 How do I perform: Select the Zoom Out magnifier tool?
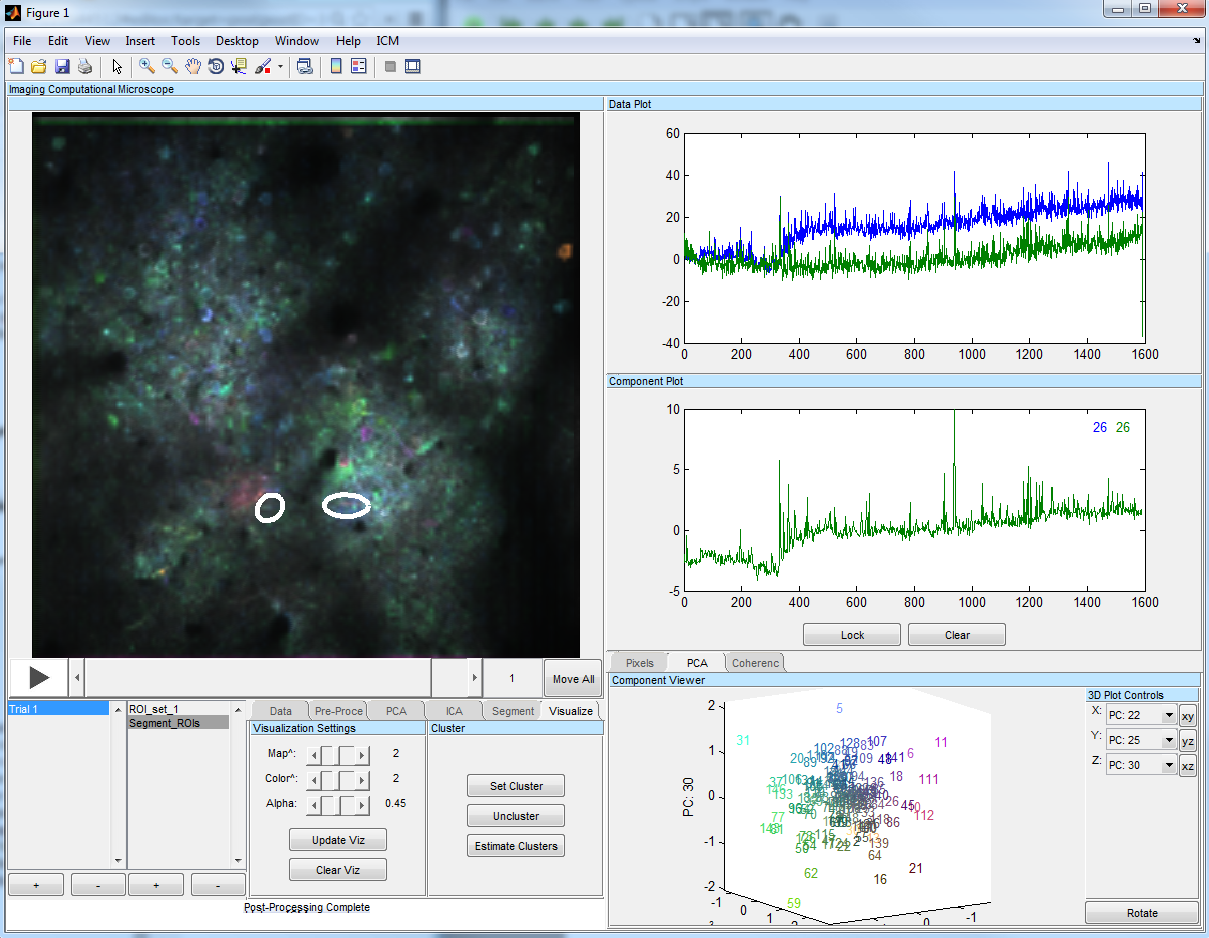point(169,67)
